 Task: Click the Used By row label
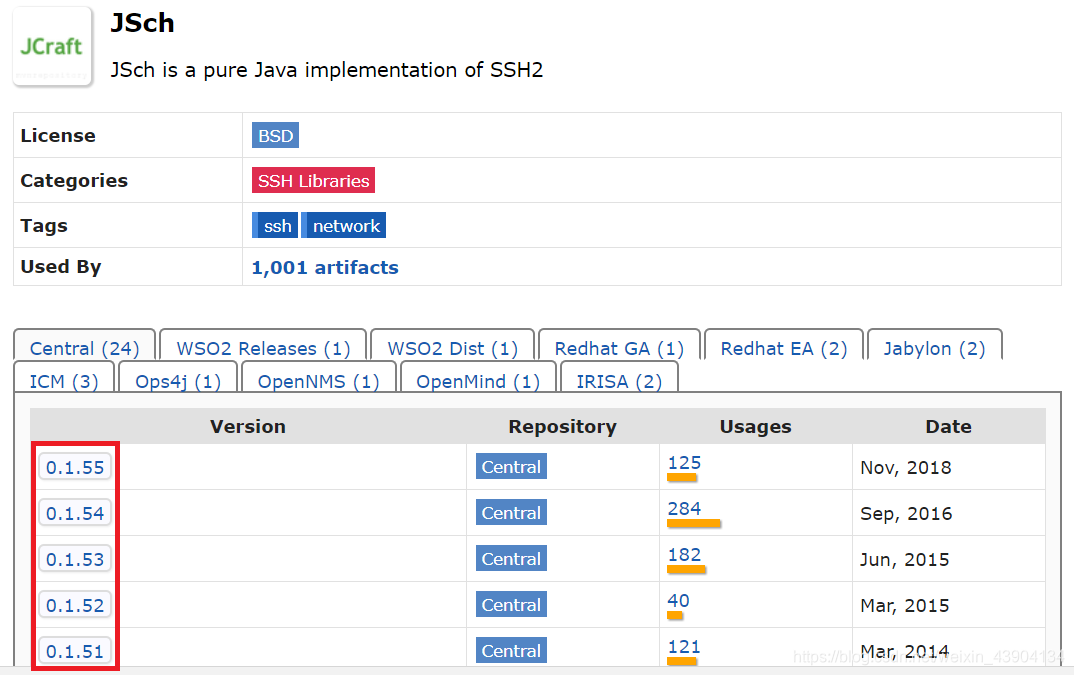tap(61, 267)
